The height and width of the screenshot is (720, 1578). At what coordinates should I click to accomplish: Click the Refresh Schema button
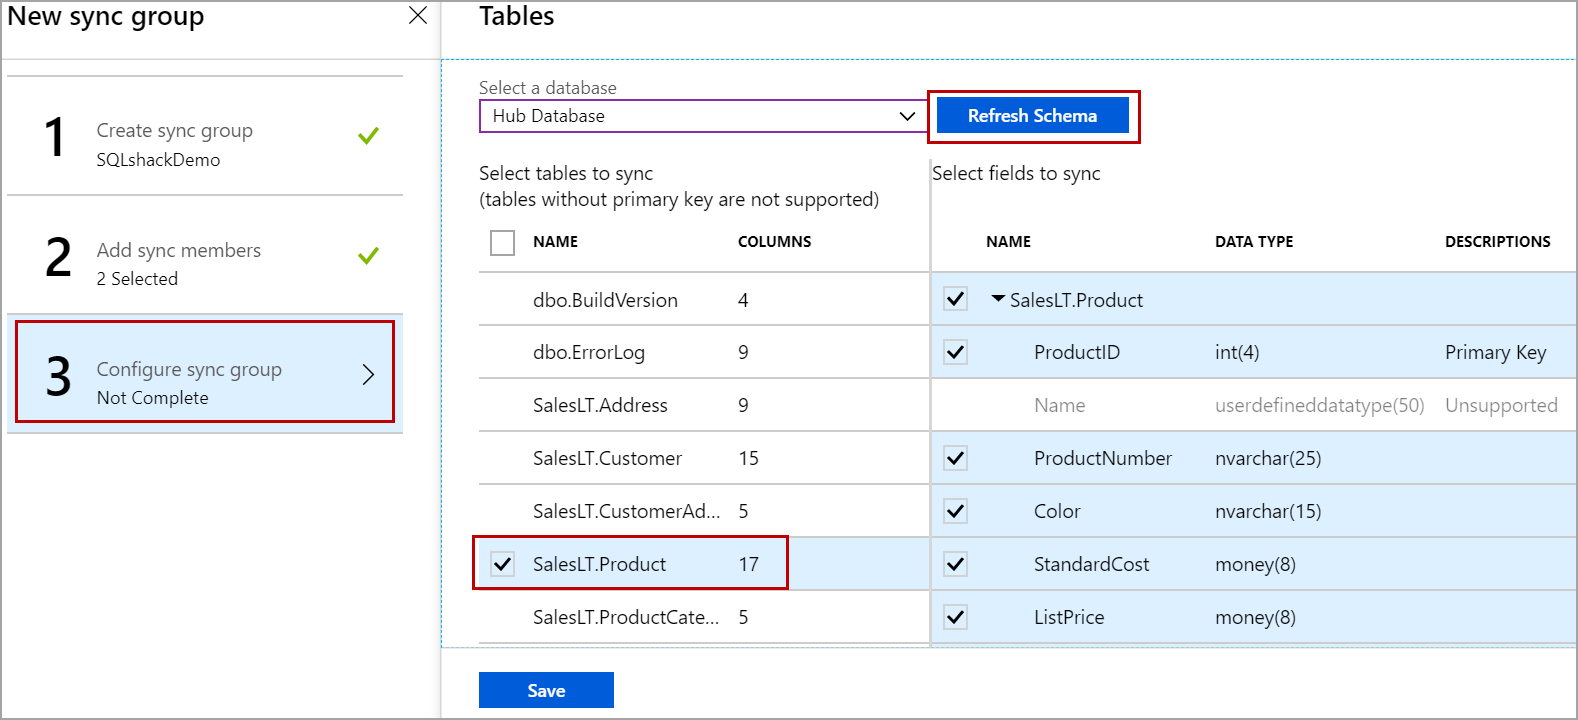coord(1032,116)
